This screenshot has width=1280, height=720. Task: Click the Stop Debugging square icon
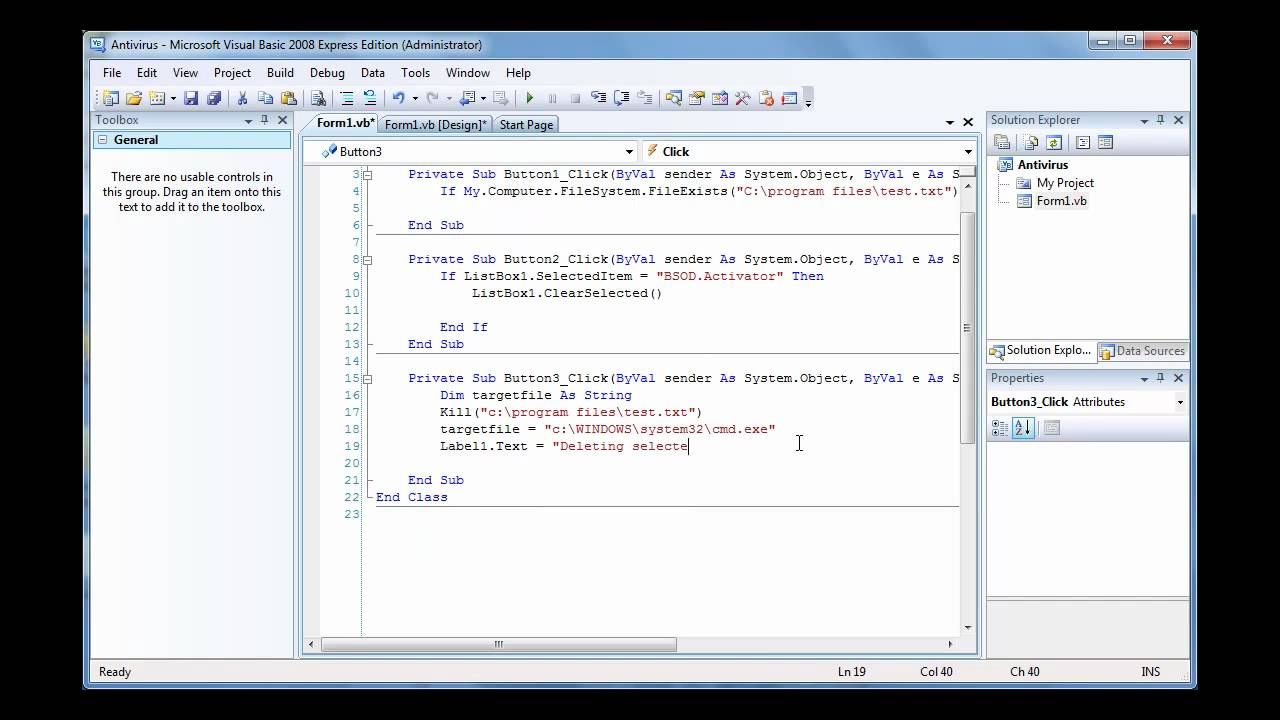[575, 98]
